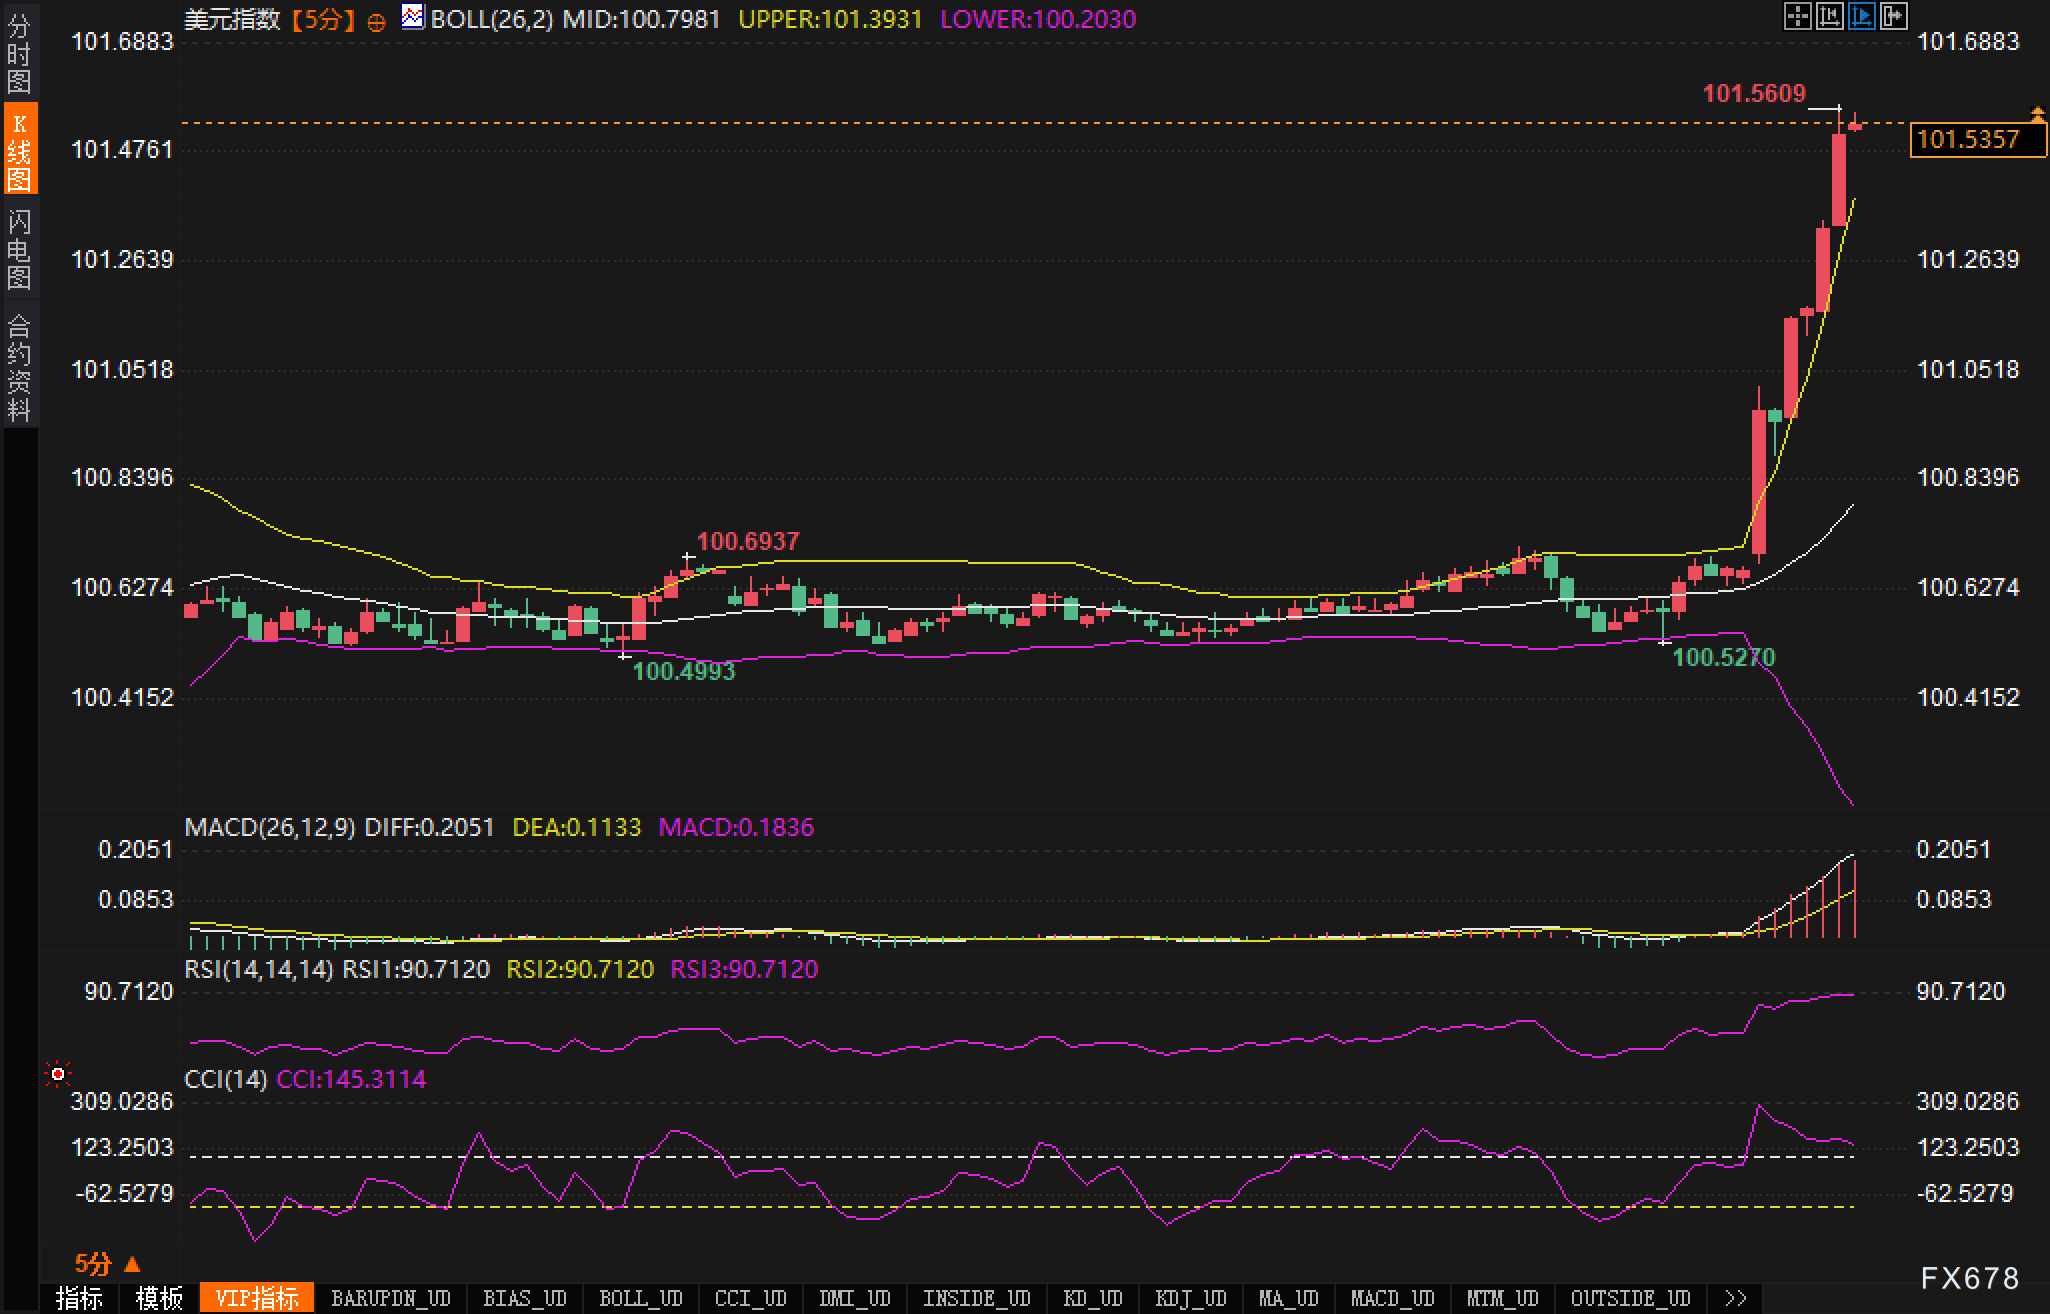Select the VIP指标 tab

coord(257,1298)
